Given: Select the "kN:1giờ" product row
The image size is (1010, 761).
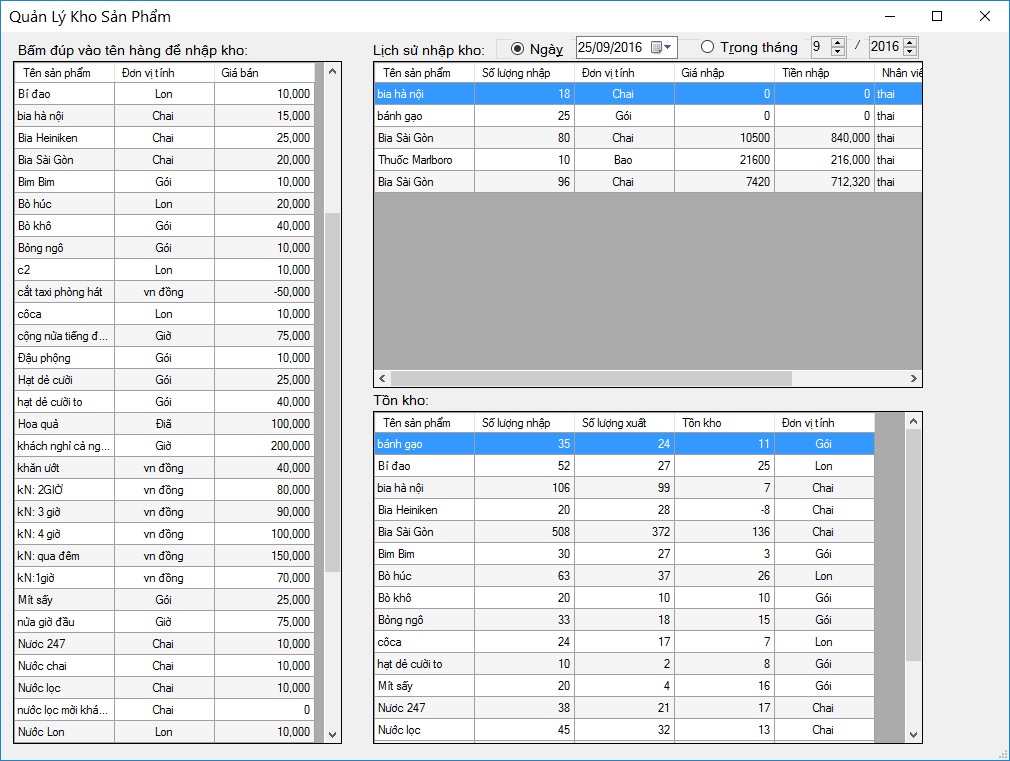Looking at the screenshot, I should pos(164,578).
